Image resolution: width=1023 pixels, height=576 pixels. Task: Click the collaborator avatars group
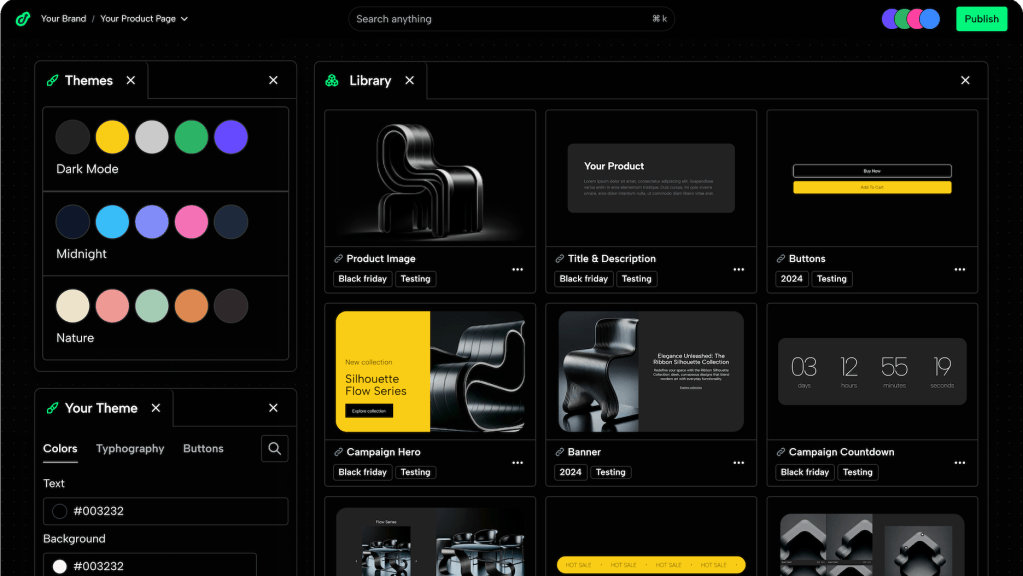pos(910,19)
